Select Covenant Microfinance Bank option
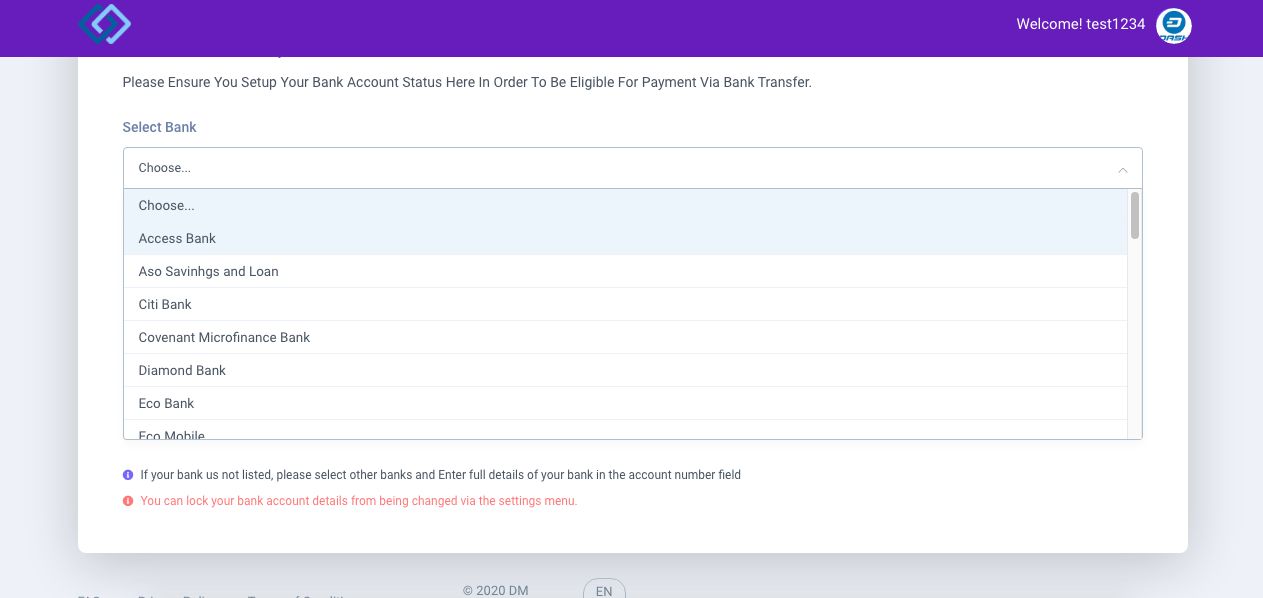The image size is (1263, 598). [x=224, y=337]
